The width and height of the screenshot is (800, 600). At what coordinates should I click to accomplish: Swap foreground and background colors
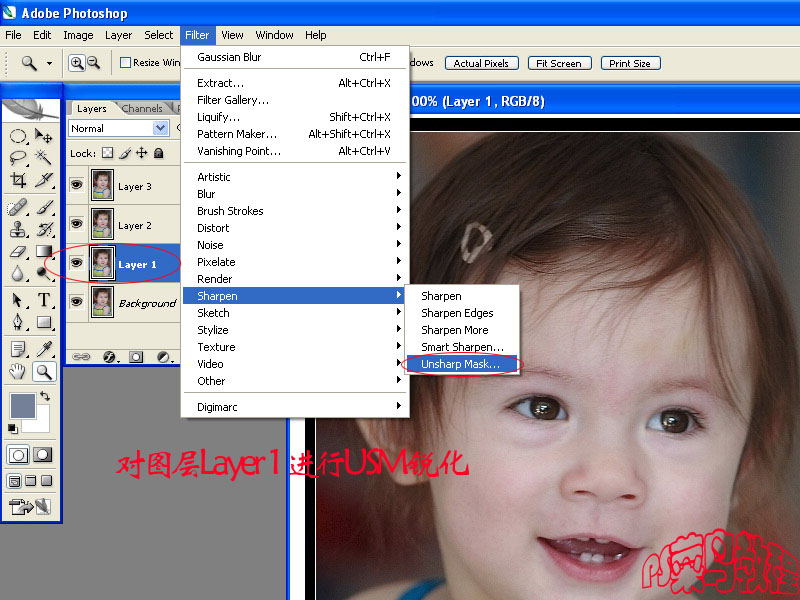45,396
